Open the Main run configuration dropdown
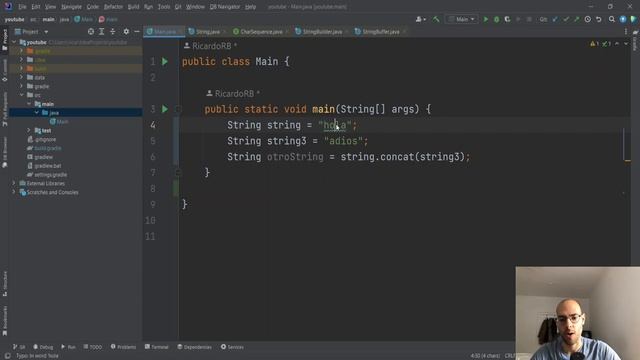The image size is (640, 360). 462,19
